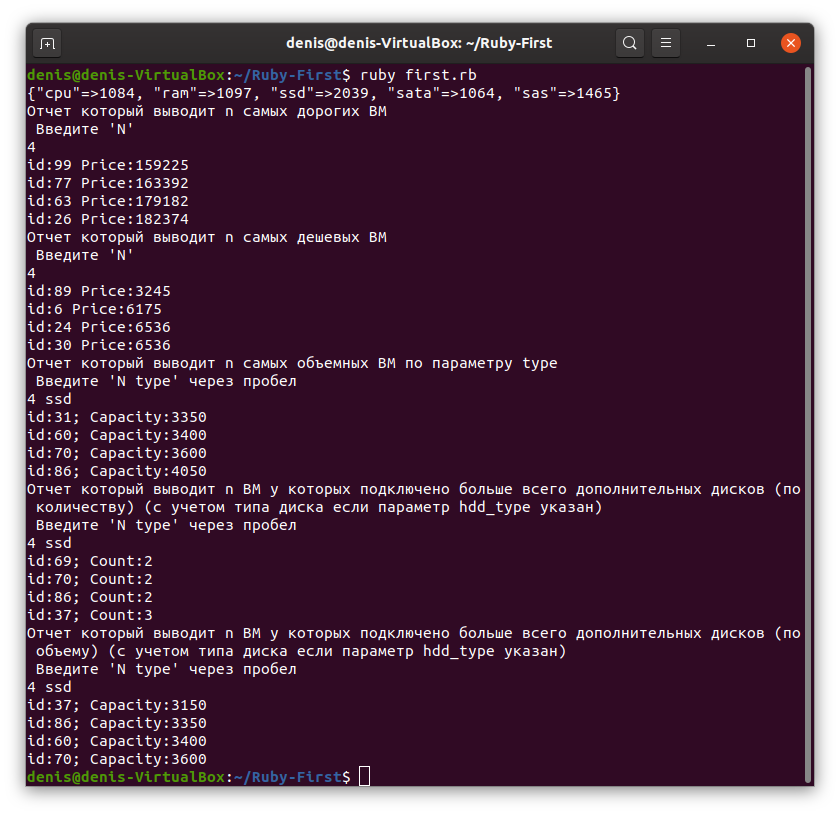Screen dimensions: 840x815
Task: Click the hash output line with "cpu"=>1084
Action: click(324, 93)
